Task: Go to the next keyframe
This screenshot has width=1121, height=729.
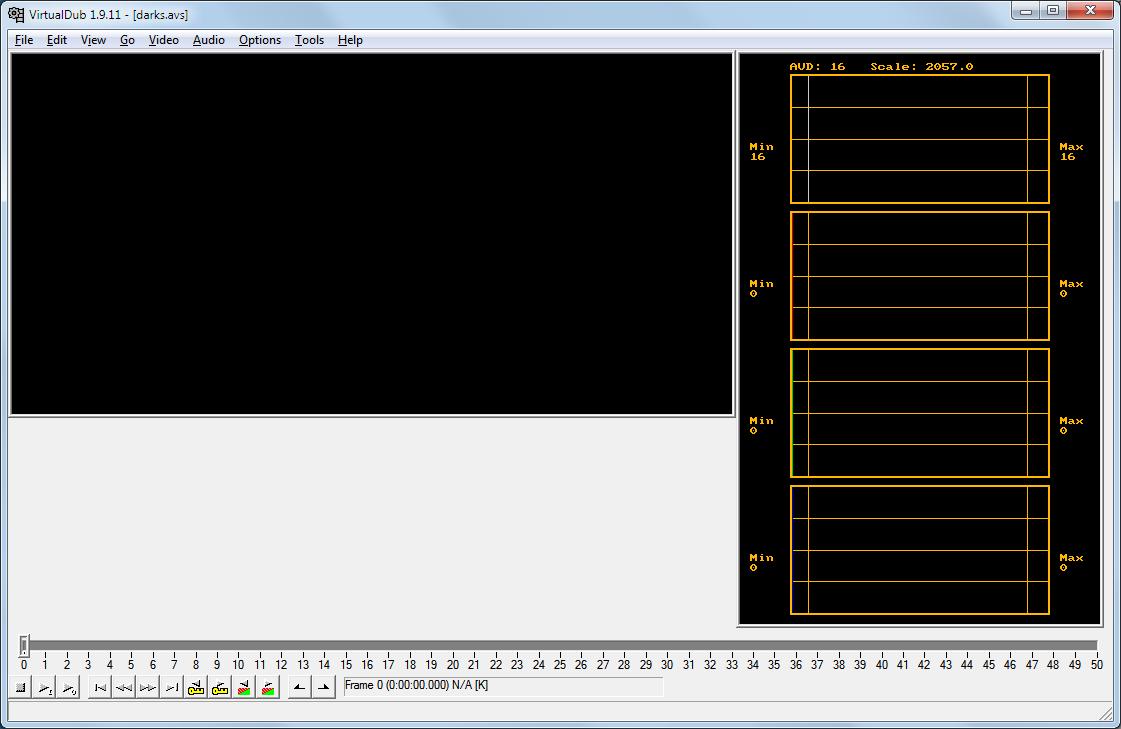Action: coord(220,688)
